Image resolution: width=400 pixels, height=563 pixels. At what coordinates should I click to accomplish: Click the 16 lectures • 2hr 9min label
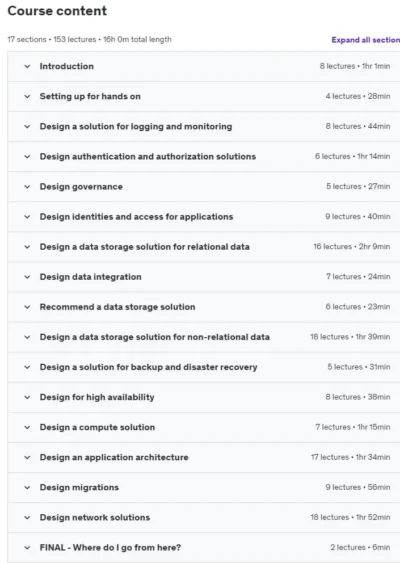tap(352, 247)
